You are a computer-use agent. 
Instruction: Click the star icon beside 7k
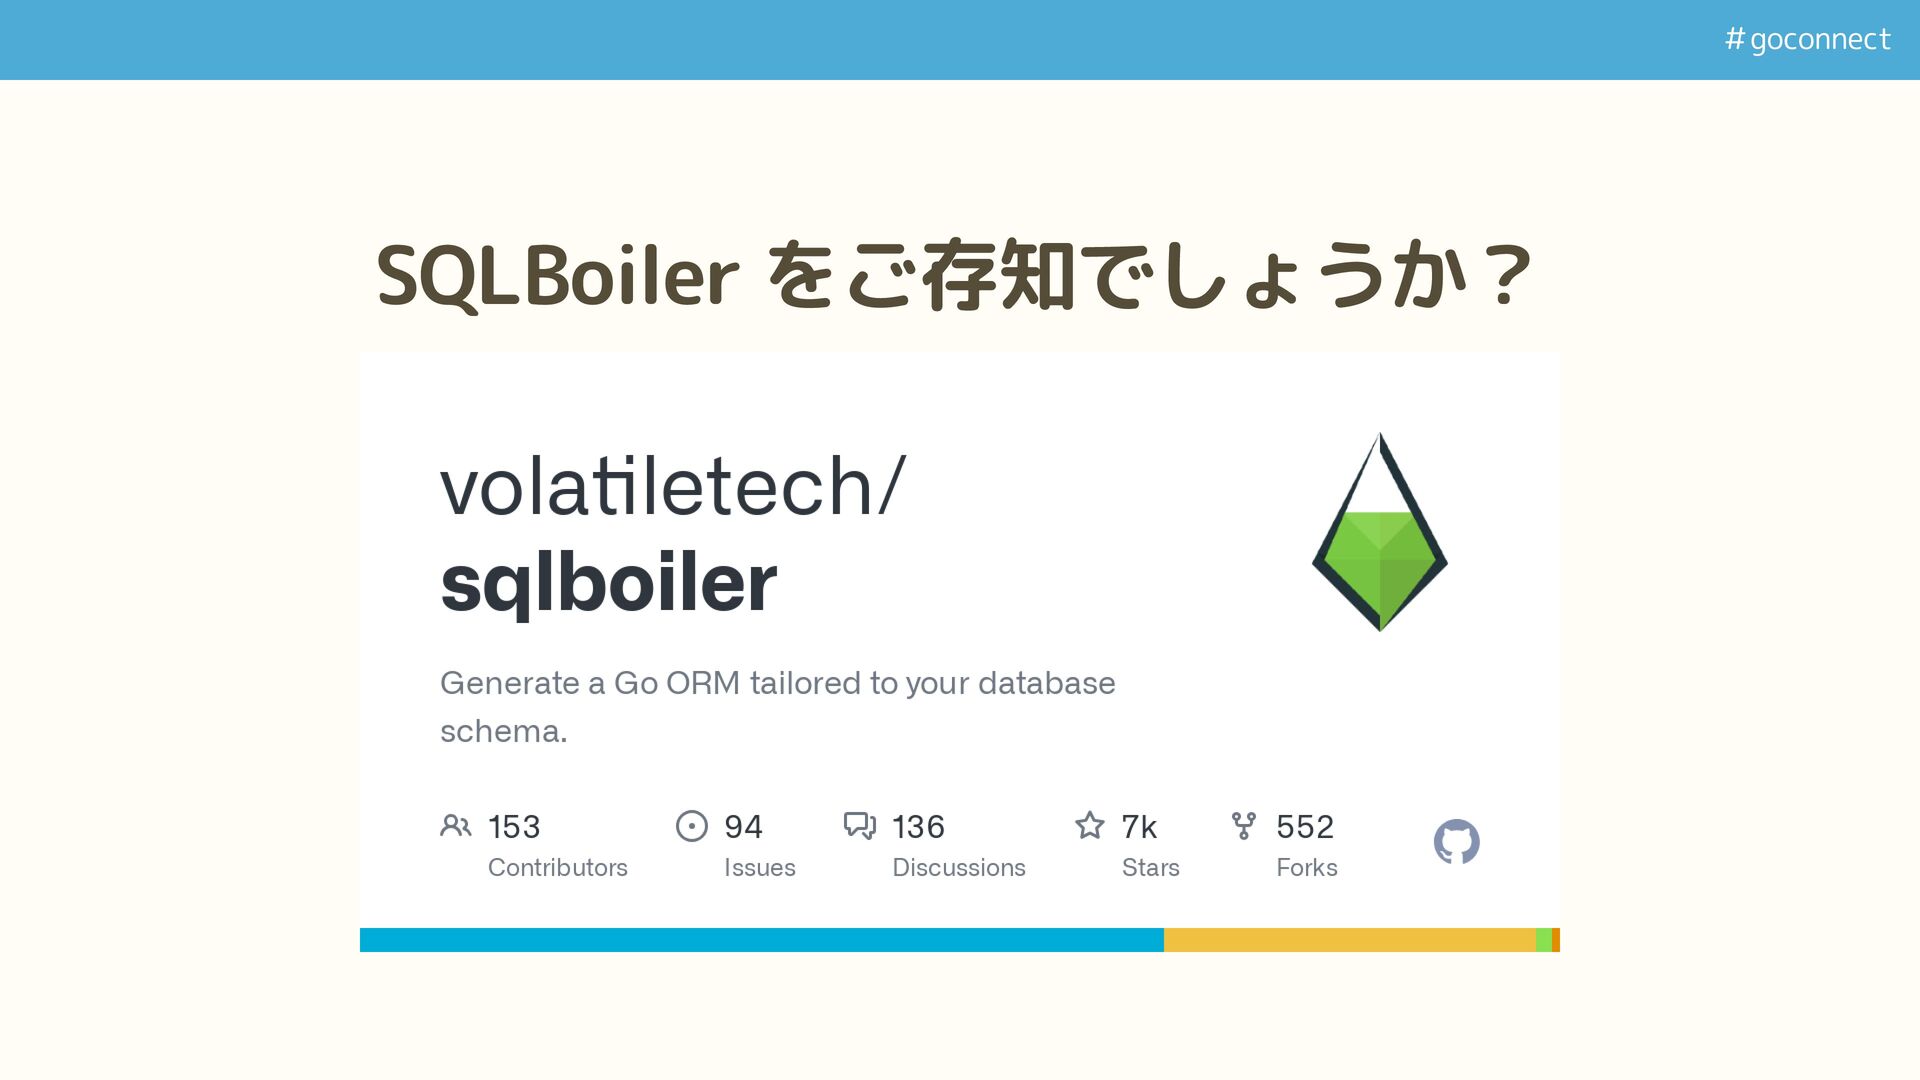coord(1089,826)
